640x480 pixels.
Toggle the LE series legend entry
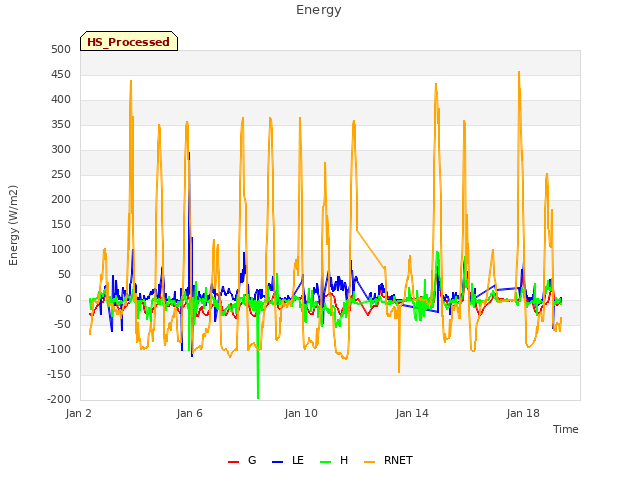pos(288,460)
